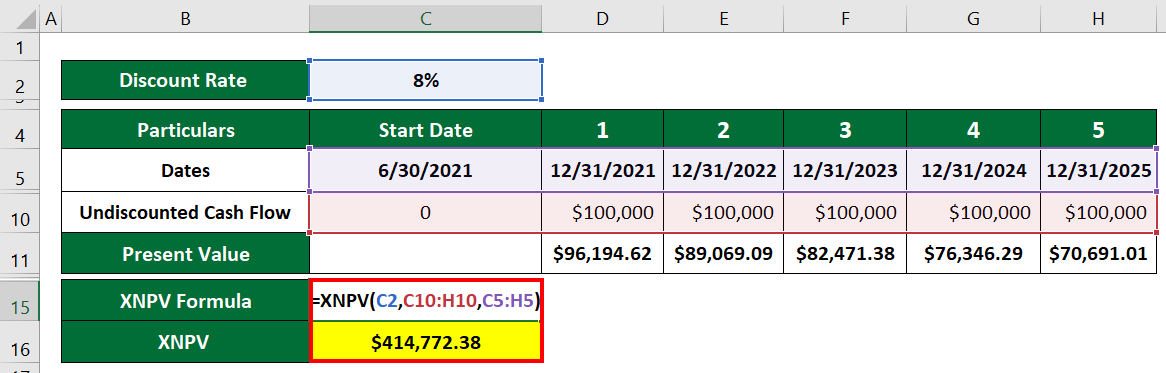Select column header E

(724, 18)
